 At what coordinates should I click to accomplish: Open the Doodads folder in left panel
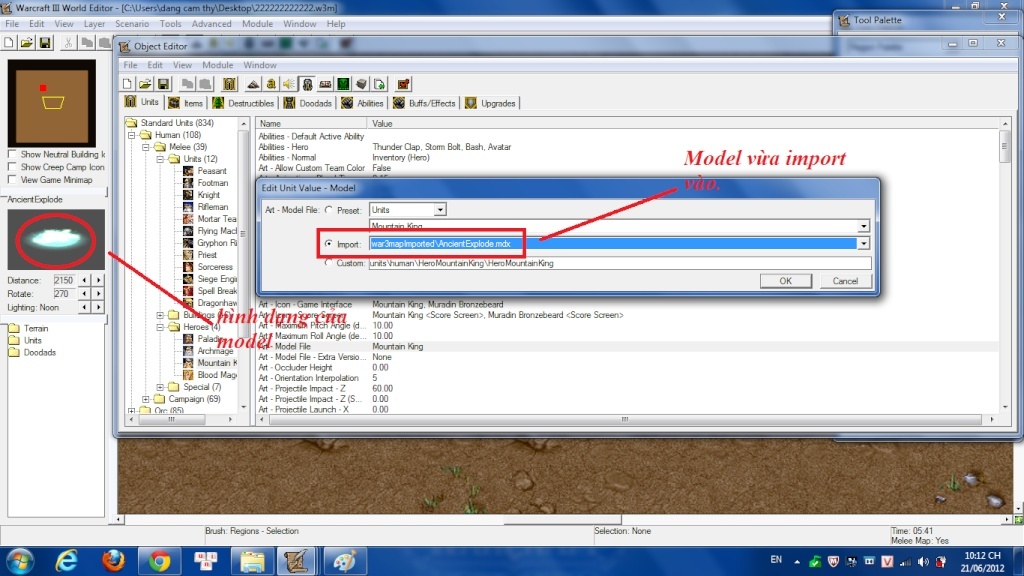pyautogui.click(x=33, y=353)
